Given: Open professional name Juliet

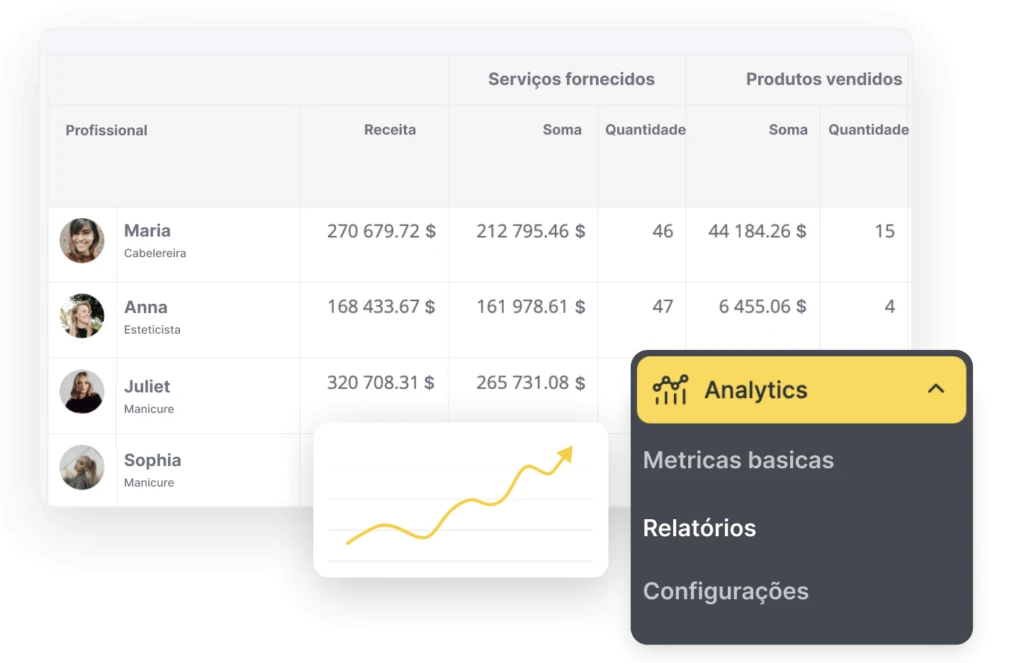Looking at the screenshot, I should [147, 386].
